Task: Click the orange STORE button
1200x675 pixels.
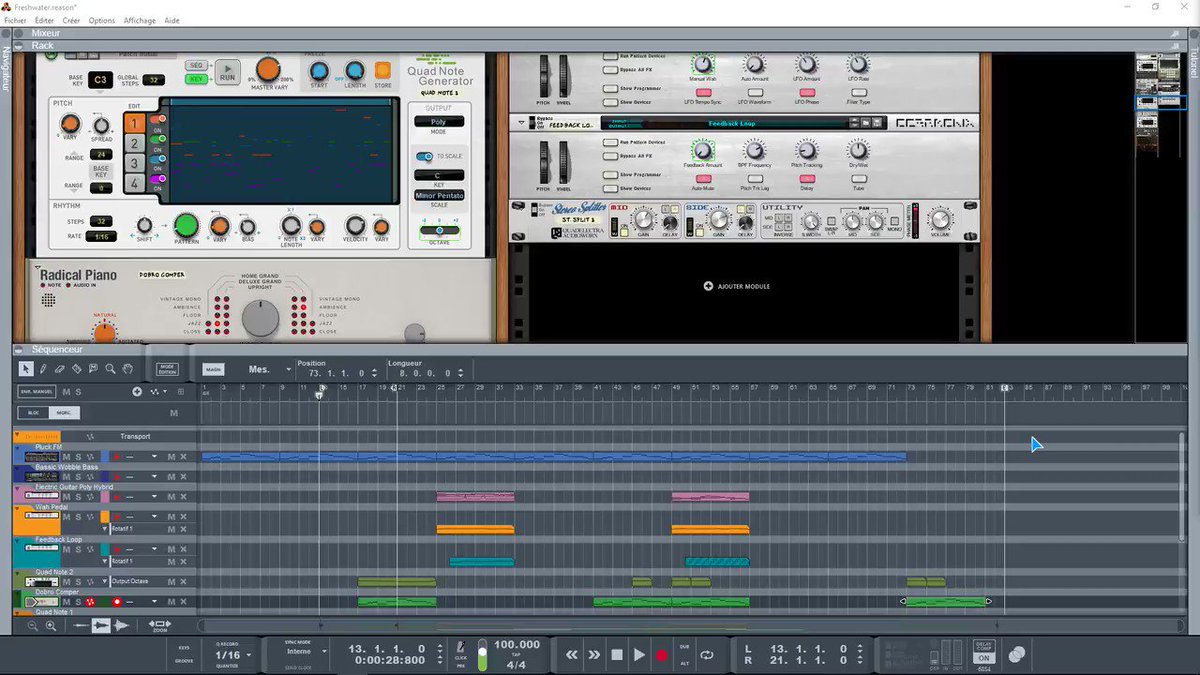Action: tap(383, 70)
